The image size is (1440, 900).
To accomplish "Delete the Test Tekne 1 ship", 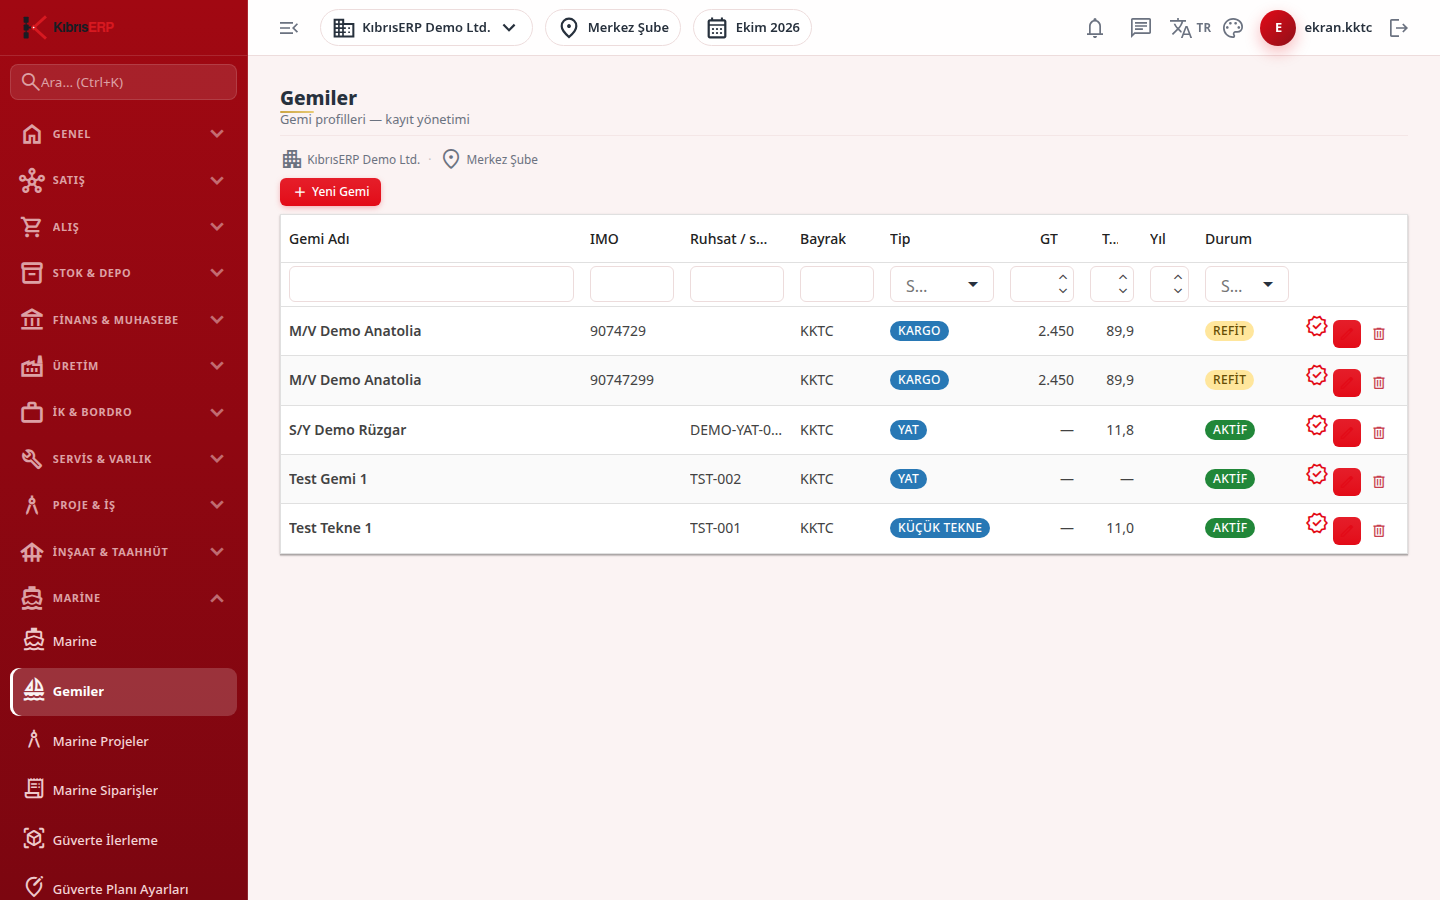I will pyautogui.click(x=1379, y=531).
